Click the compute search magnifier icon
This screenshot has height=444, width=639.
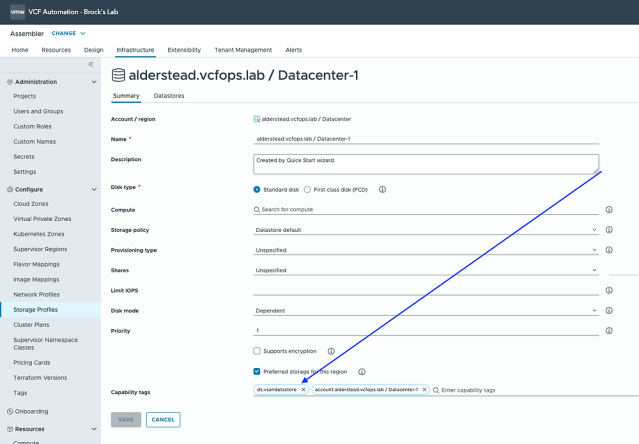tap(257, 209)
